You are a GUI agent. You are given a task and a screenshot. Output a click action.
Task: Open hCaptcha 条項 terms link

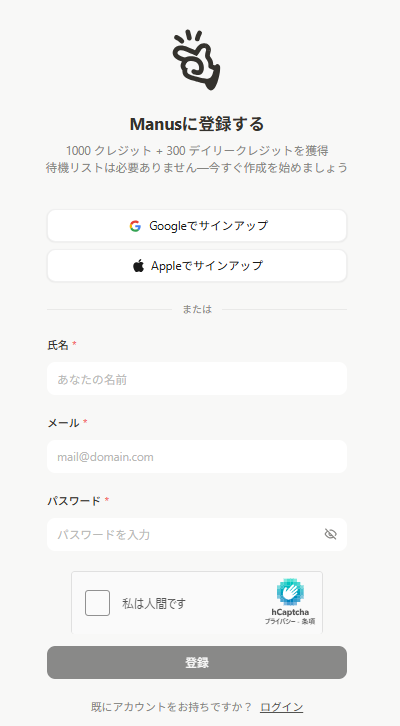tap(308, 621)
